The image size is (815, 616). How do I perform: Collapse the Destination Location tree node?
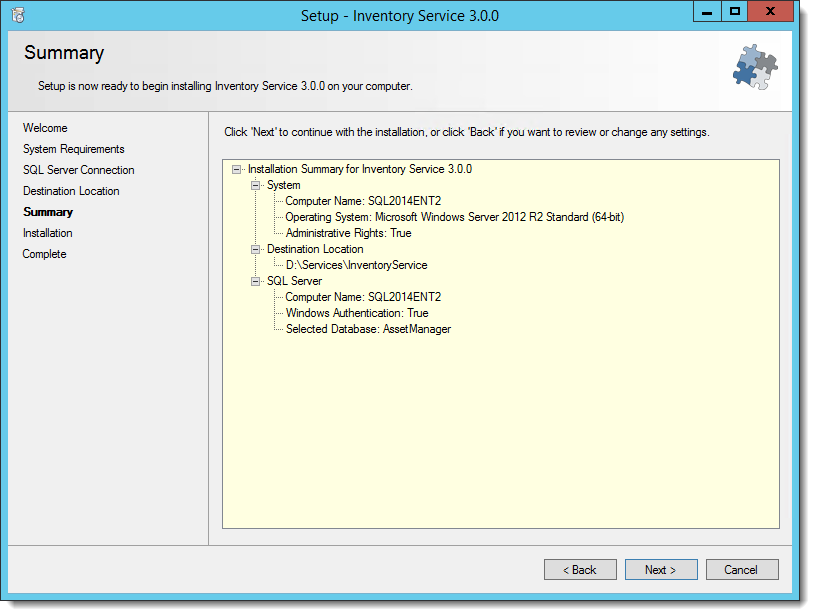point(255,250)
